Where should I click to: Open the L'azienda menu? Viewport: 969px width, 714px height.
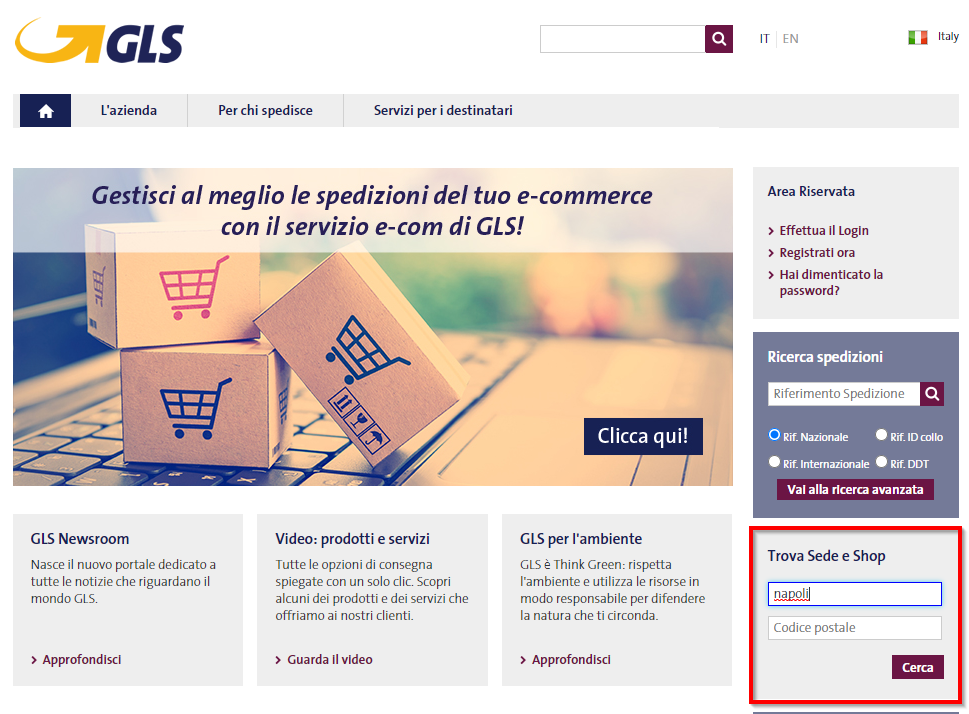(129, 111)
